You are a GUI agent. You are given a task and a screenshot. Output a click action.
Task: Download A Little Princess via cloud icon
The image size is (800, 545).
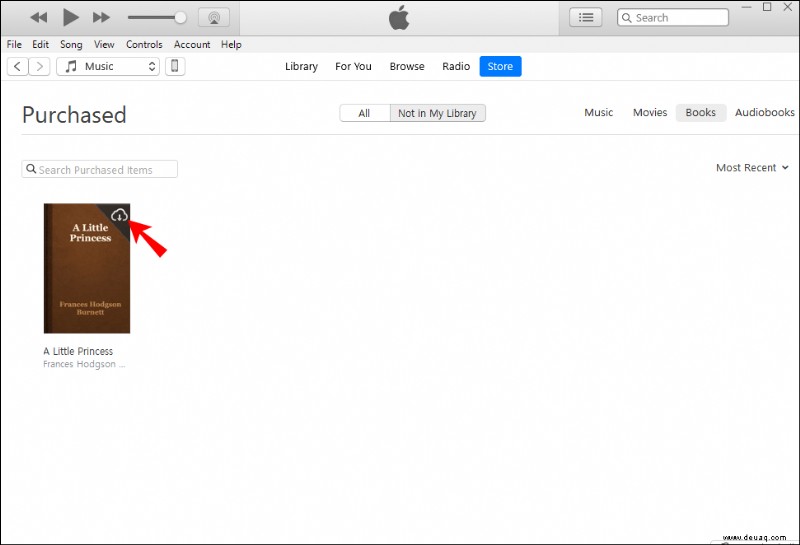point(119,215)
